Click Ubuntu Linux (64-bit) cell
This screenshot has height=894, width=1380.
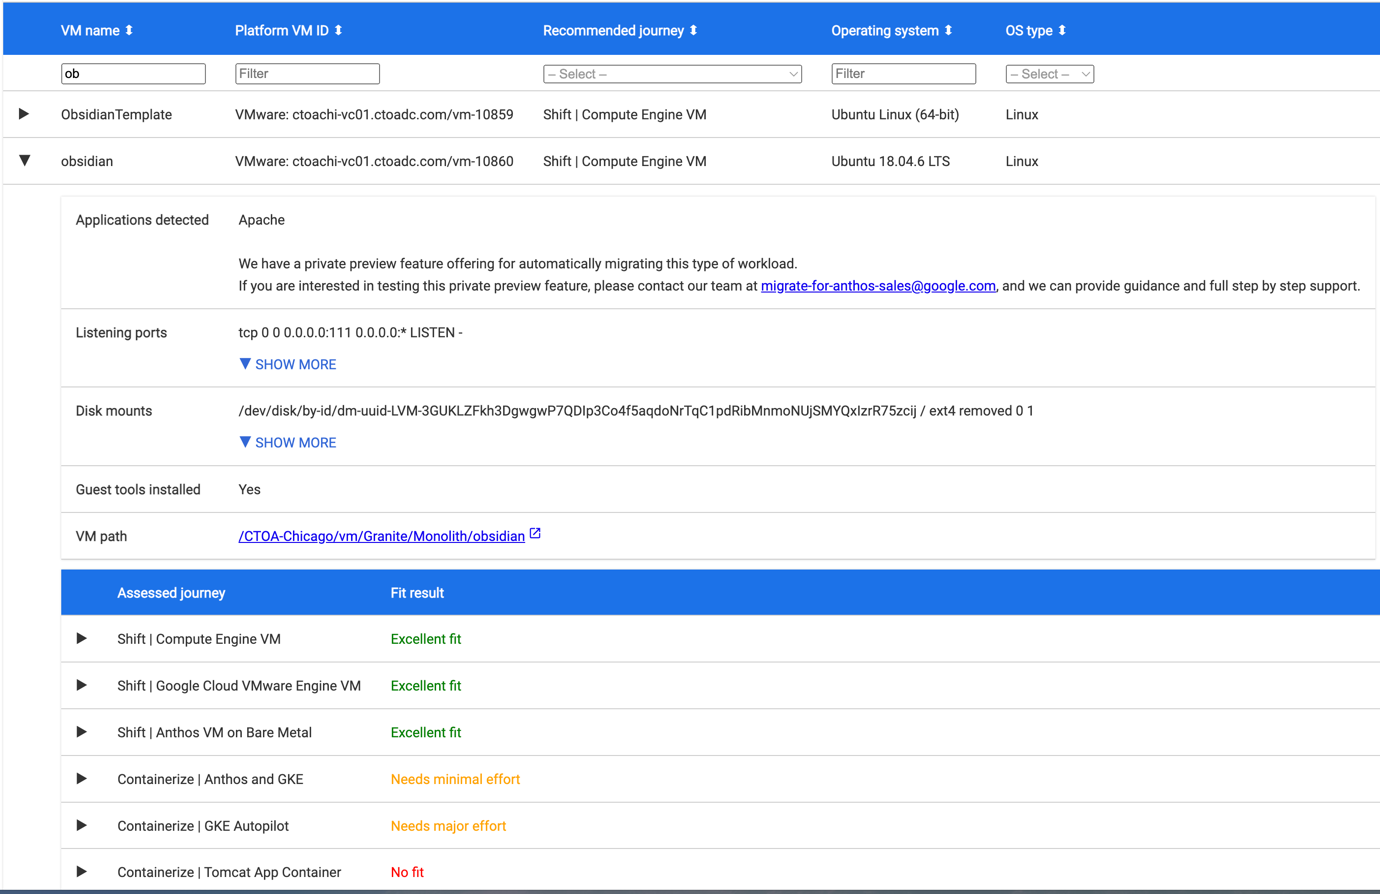pyautogui.click(x=895, y=115)
